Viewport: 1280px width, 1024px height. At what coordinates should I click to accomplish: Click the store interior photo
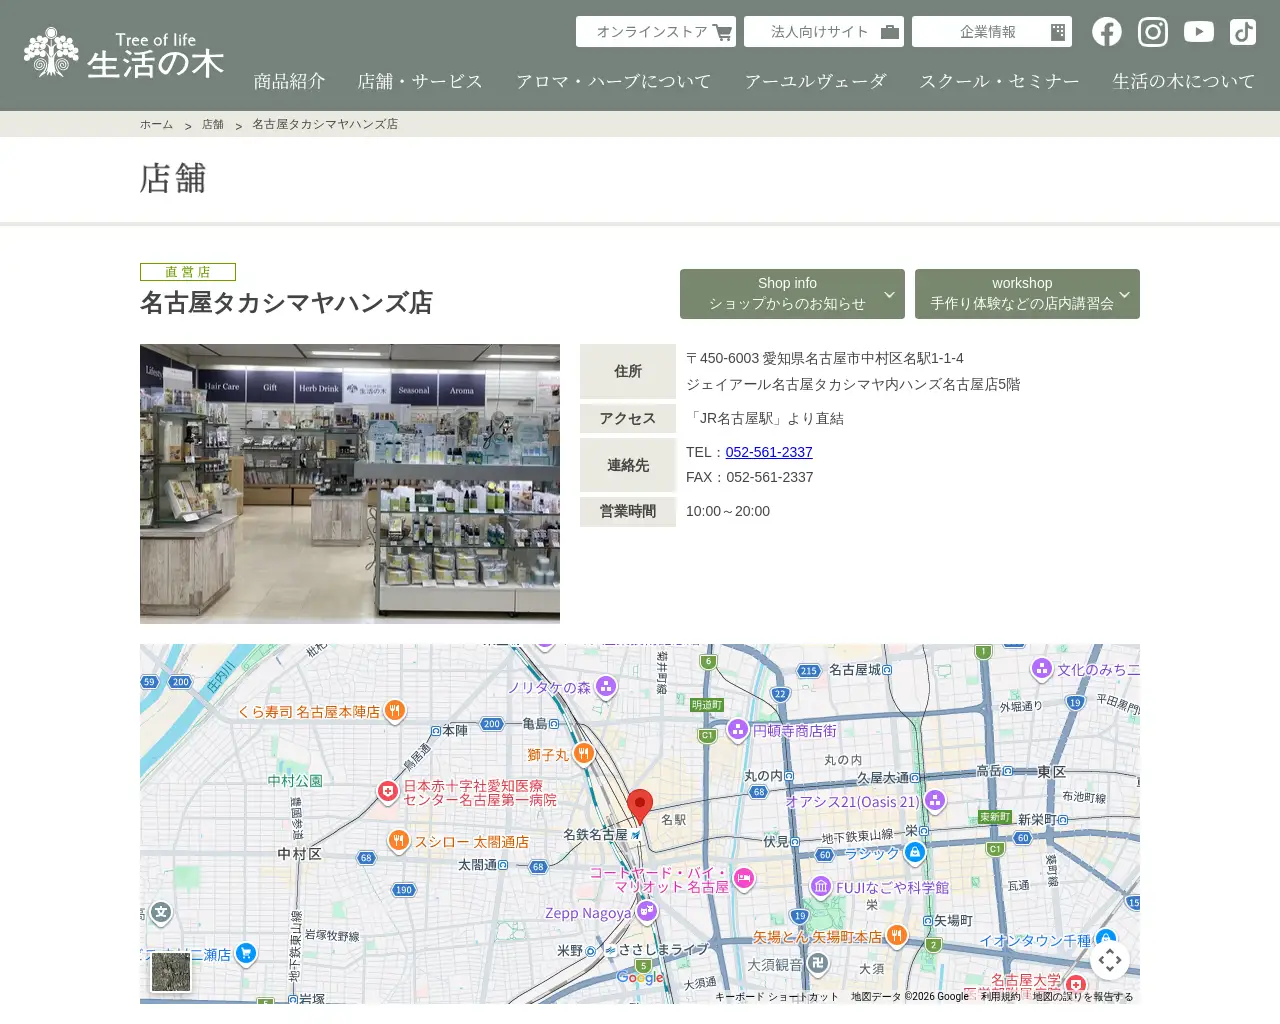click(350, 483)
